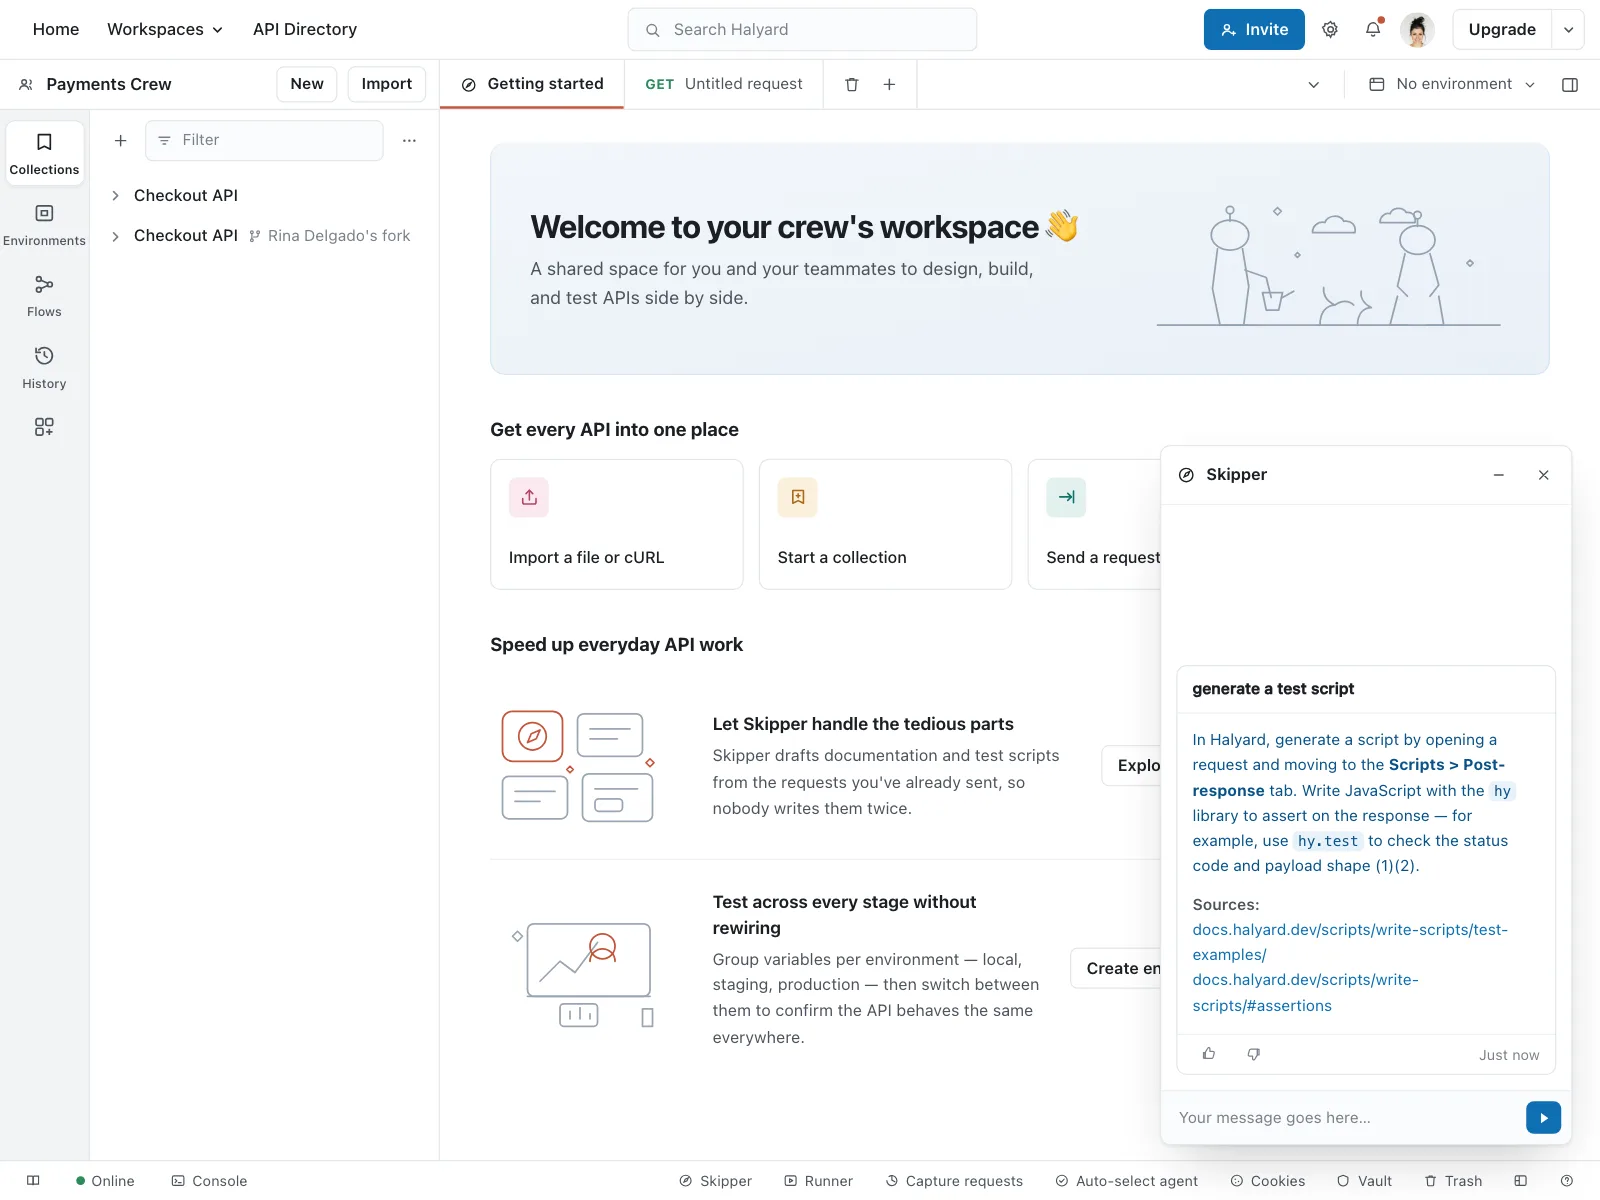This screenshot has width=1600, height=1200.
Task: Open the Workspaces dropdown menu
Action: (x=165, y=30)
